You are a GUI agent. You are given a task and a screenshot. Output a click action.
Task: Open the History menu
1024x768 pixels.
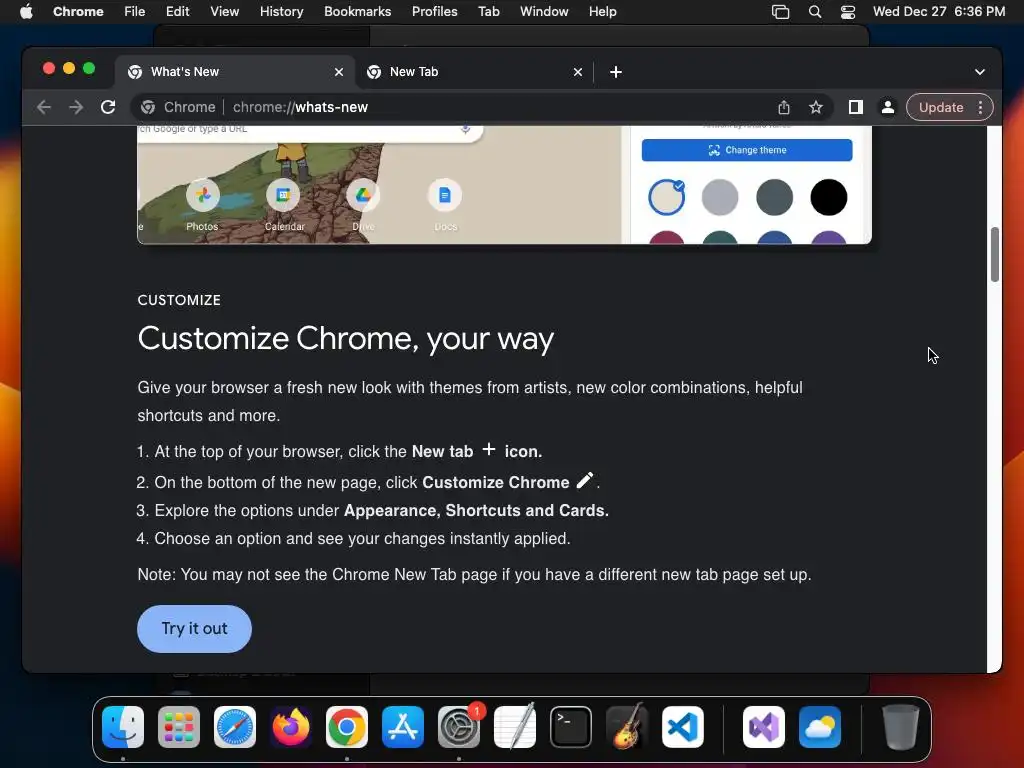281,12
